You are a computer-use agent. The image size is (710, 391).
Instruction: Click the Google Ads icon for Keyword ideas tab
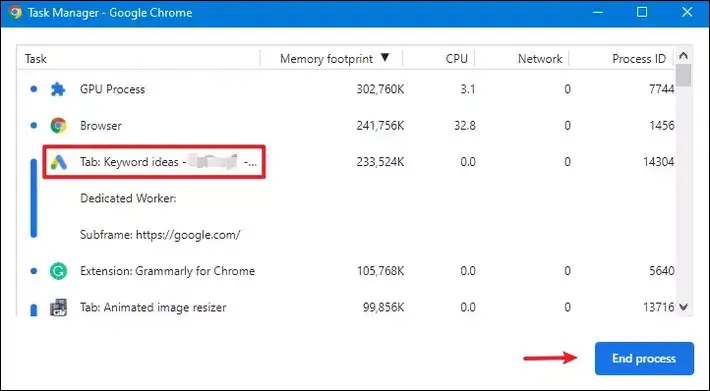point(58,162)
